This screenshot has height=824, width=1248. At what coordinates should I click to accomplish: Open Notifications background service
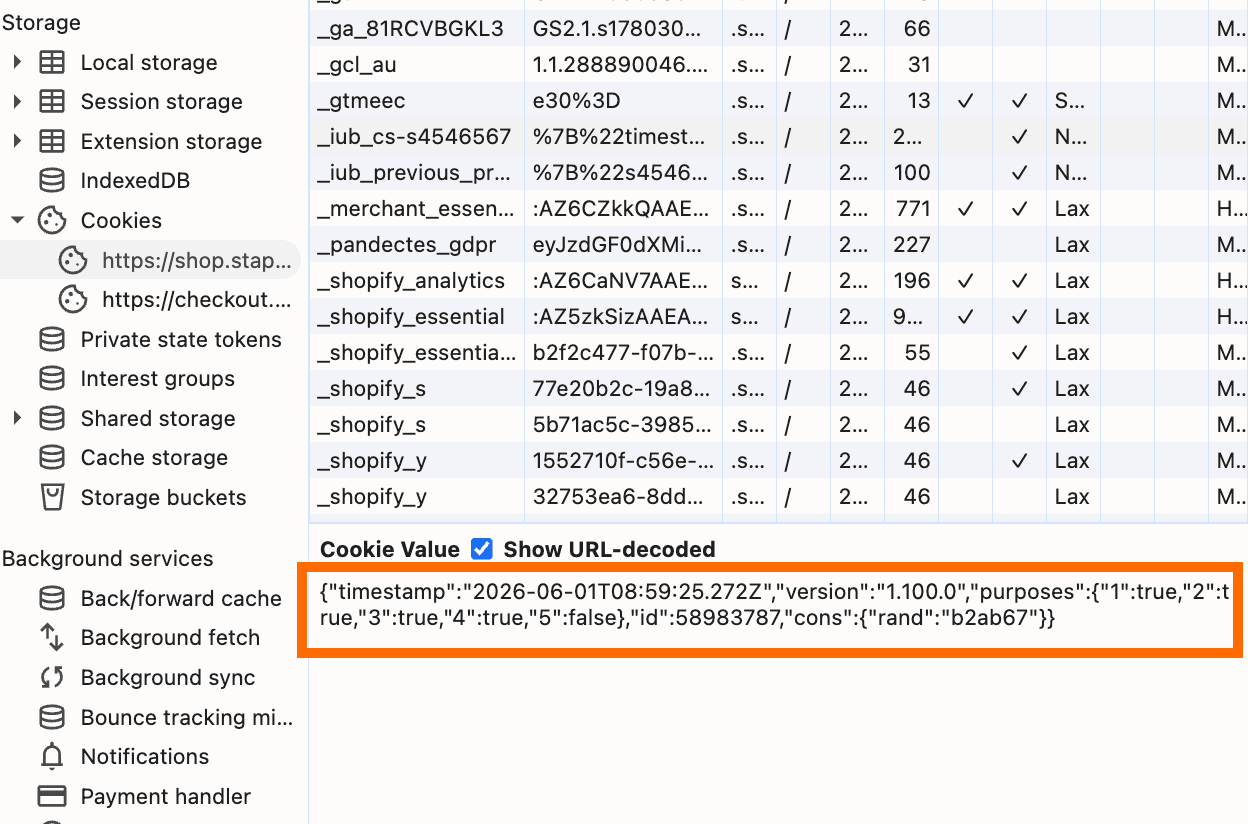tap(145, 757)
